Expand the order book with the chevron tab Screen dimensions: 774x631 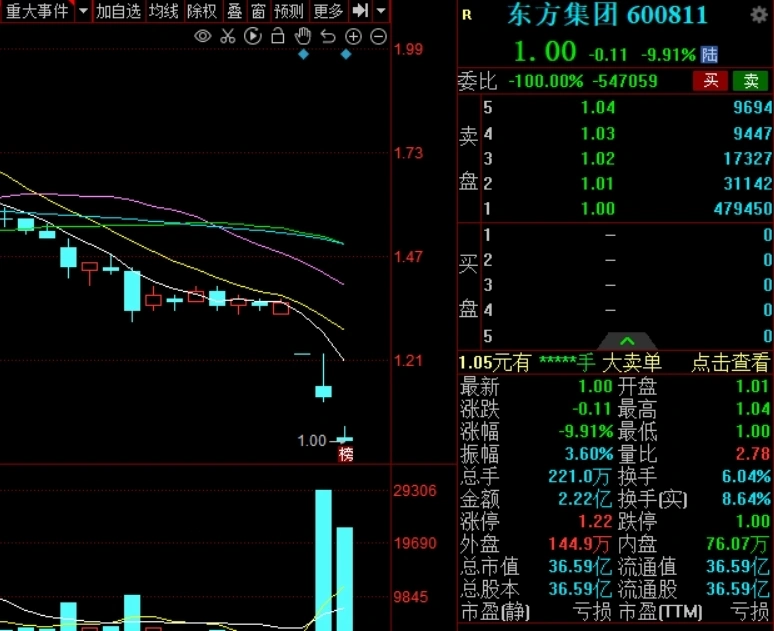coord(627,341)
